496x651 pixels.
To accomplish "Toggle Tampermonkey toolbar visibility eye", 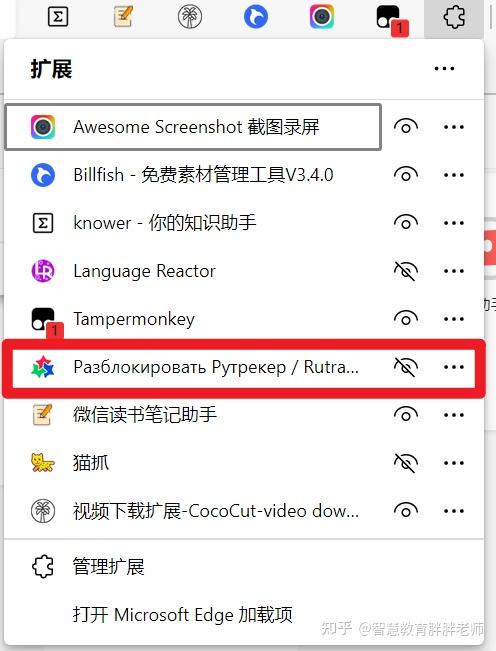I will [x=406, y=319].
